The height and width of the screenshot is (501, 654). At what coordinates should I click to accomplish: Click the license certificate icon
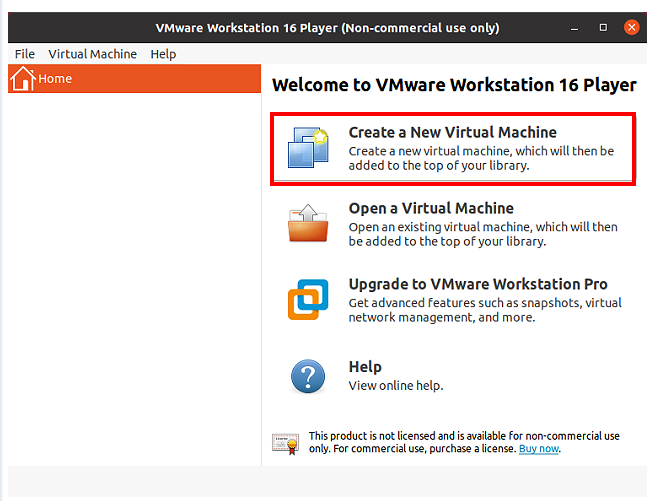(286, 444)
